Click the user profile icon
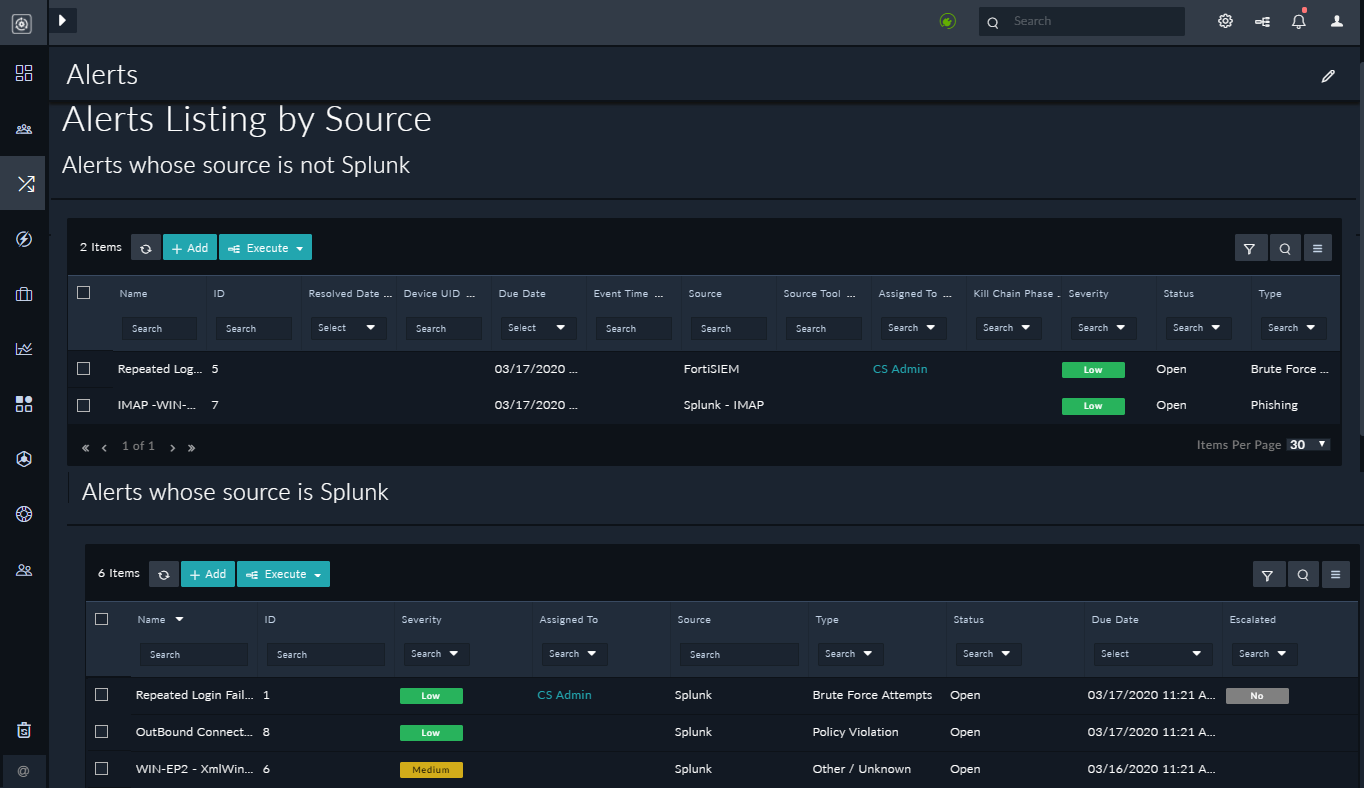 [1336, 21]
